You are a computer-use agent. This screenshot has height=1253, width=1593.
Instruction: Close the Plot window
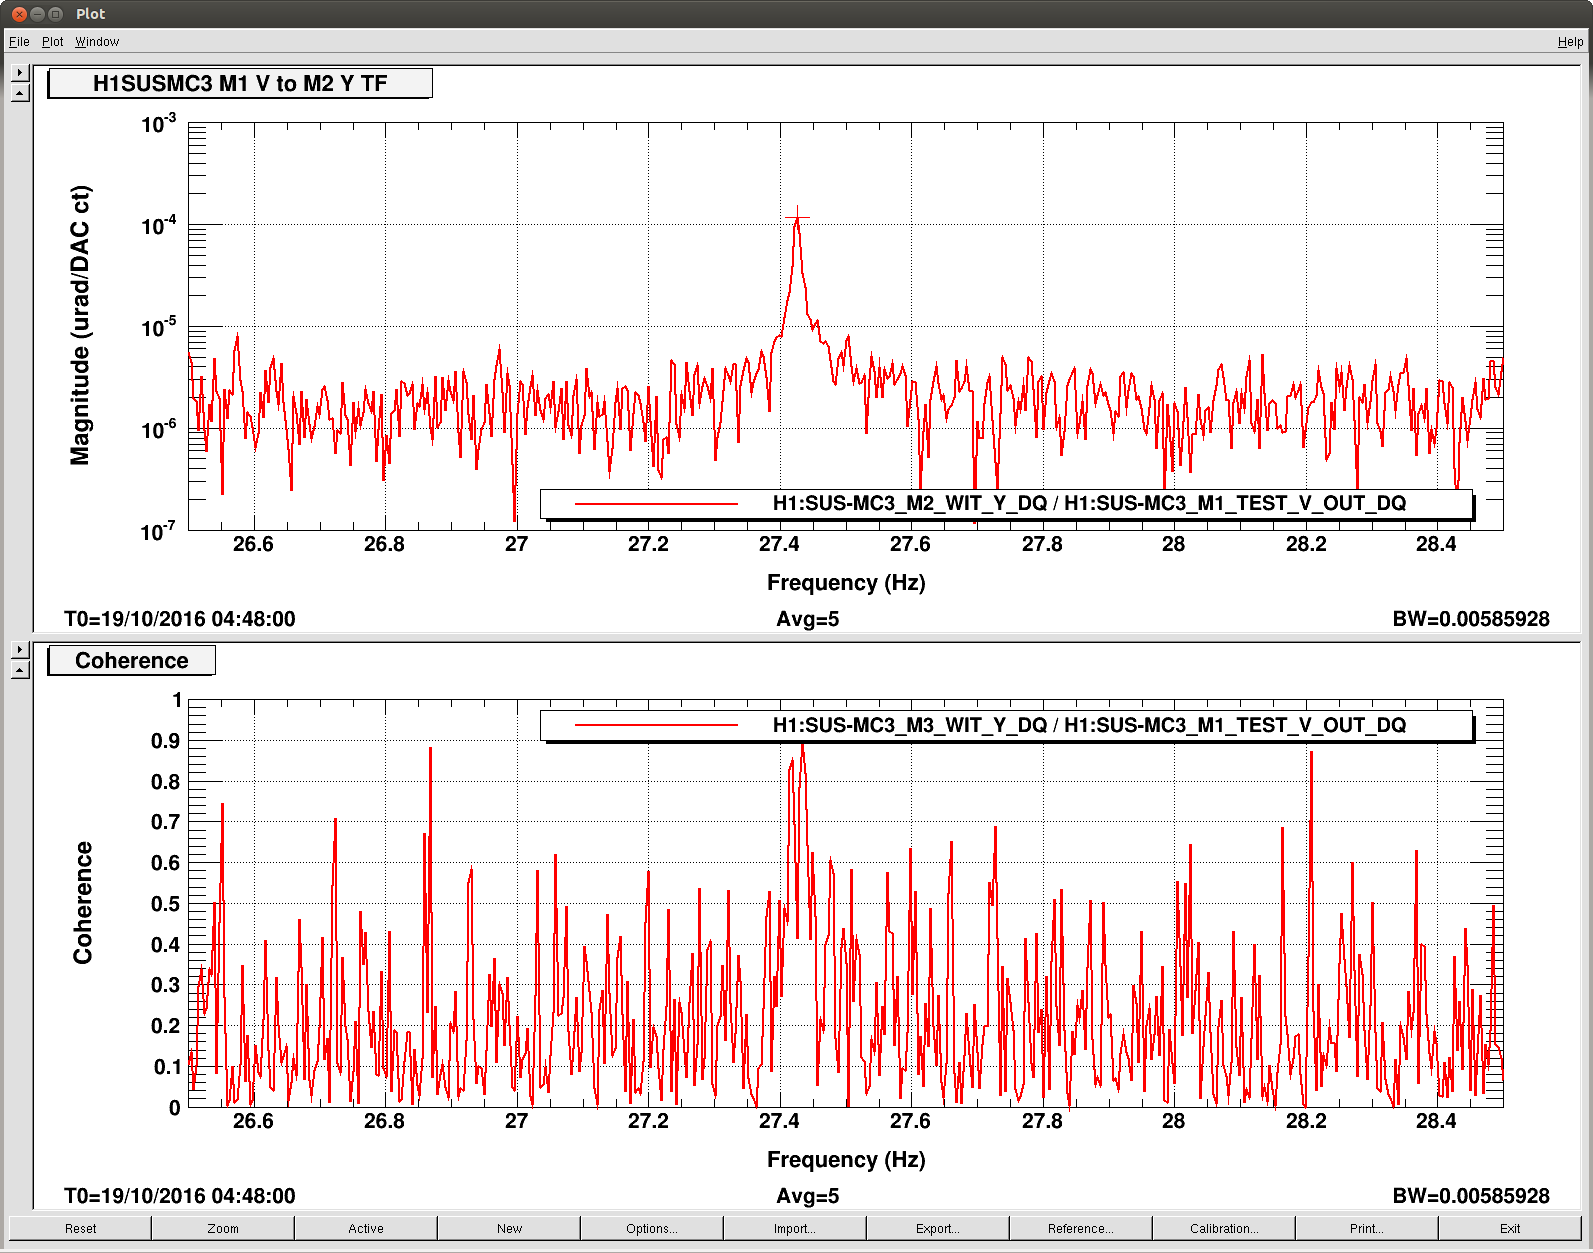[x=19, y=14]
